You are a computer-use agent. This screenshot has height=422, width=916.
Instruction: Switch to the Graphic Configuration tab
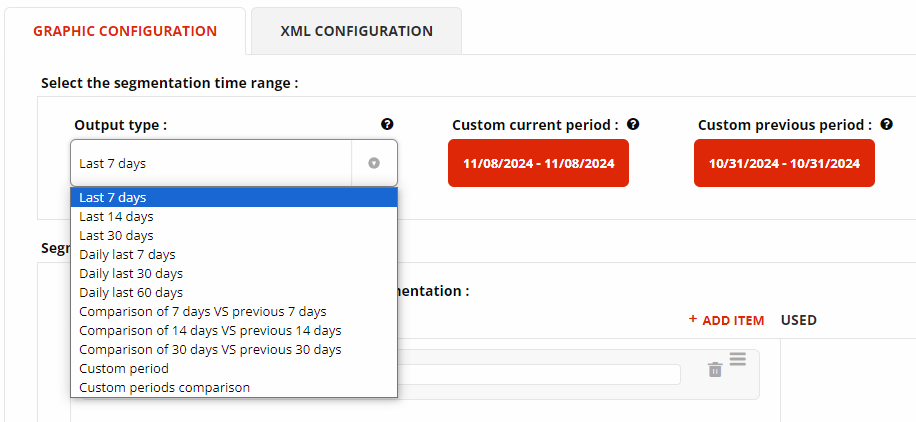tap(125, 31)
